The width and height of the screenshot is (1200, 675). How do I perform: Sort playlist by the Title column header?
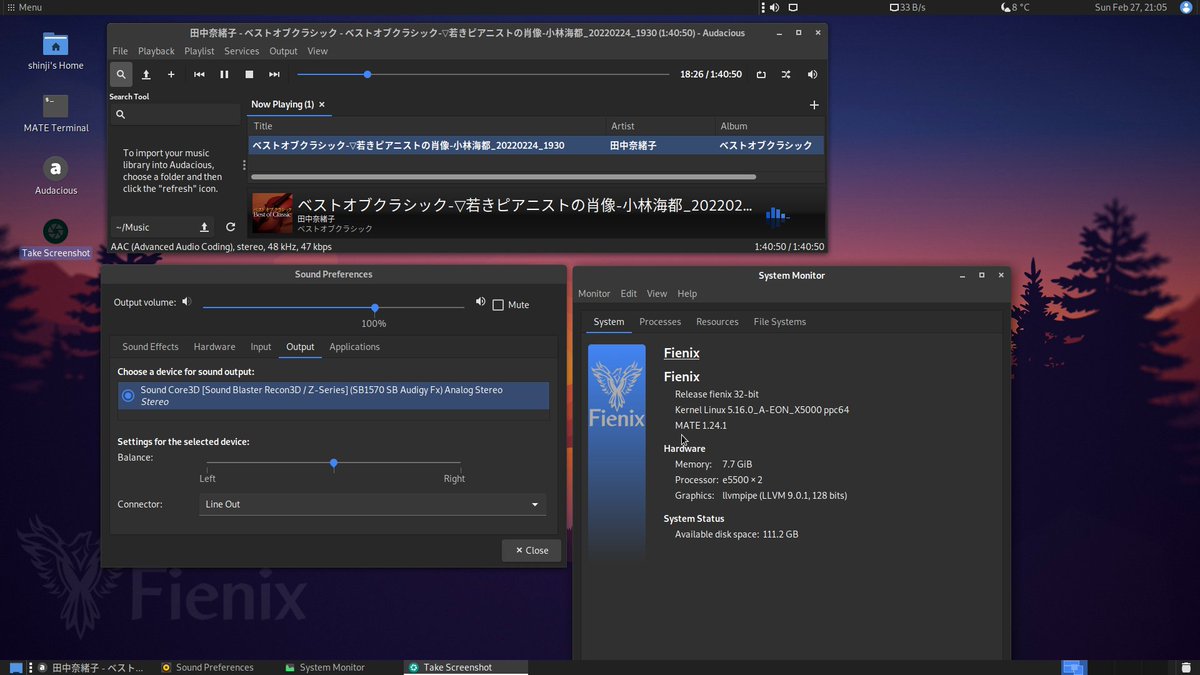coord(428,126)
